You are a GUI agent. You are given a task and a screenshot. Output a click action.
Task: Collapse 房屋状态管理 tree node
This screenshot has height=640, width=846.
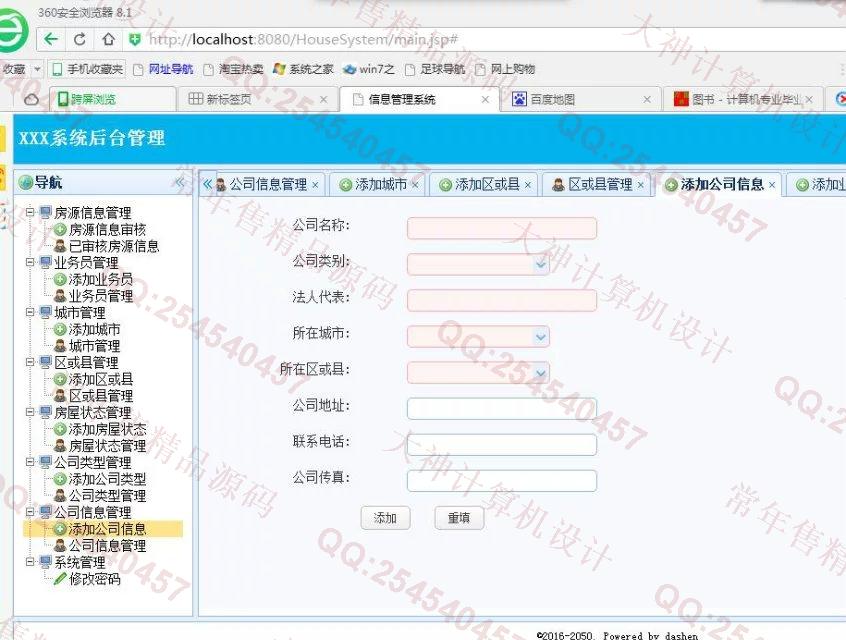[30, 412]
